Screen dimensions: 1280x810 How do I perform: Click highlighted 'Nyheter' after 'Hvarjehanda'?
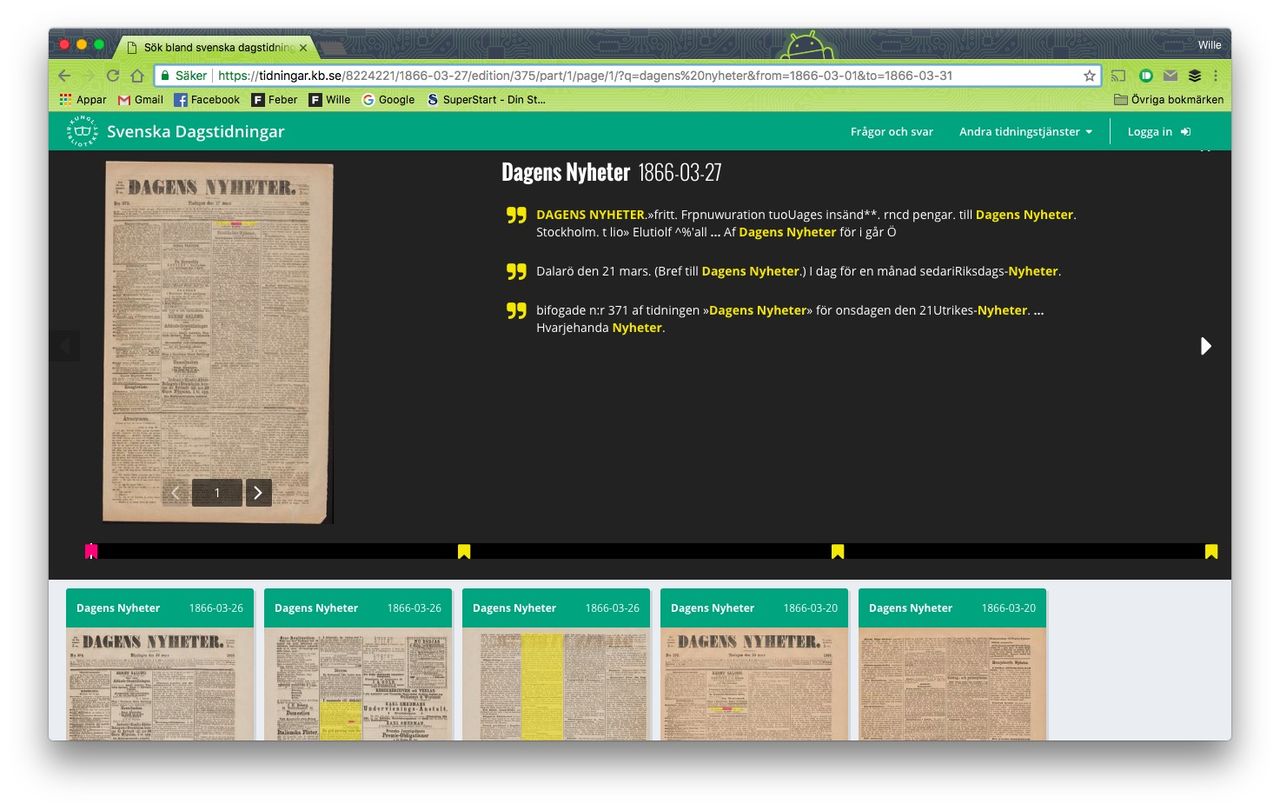[637, 328]
